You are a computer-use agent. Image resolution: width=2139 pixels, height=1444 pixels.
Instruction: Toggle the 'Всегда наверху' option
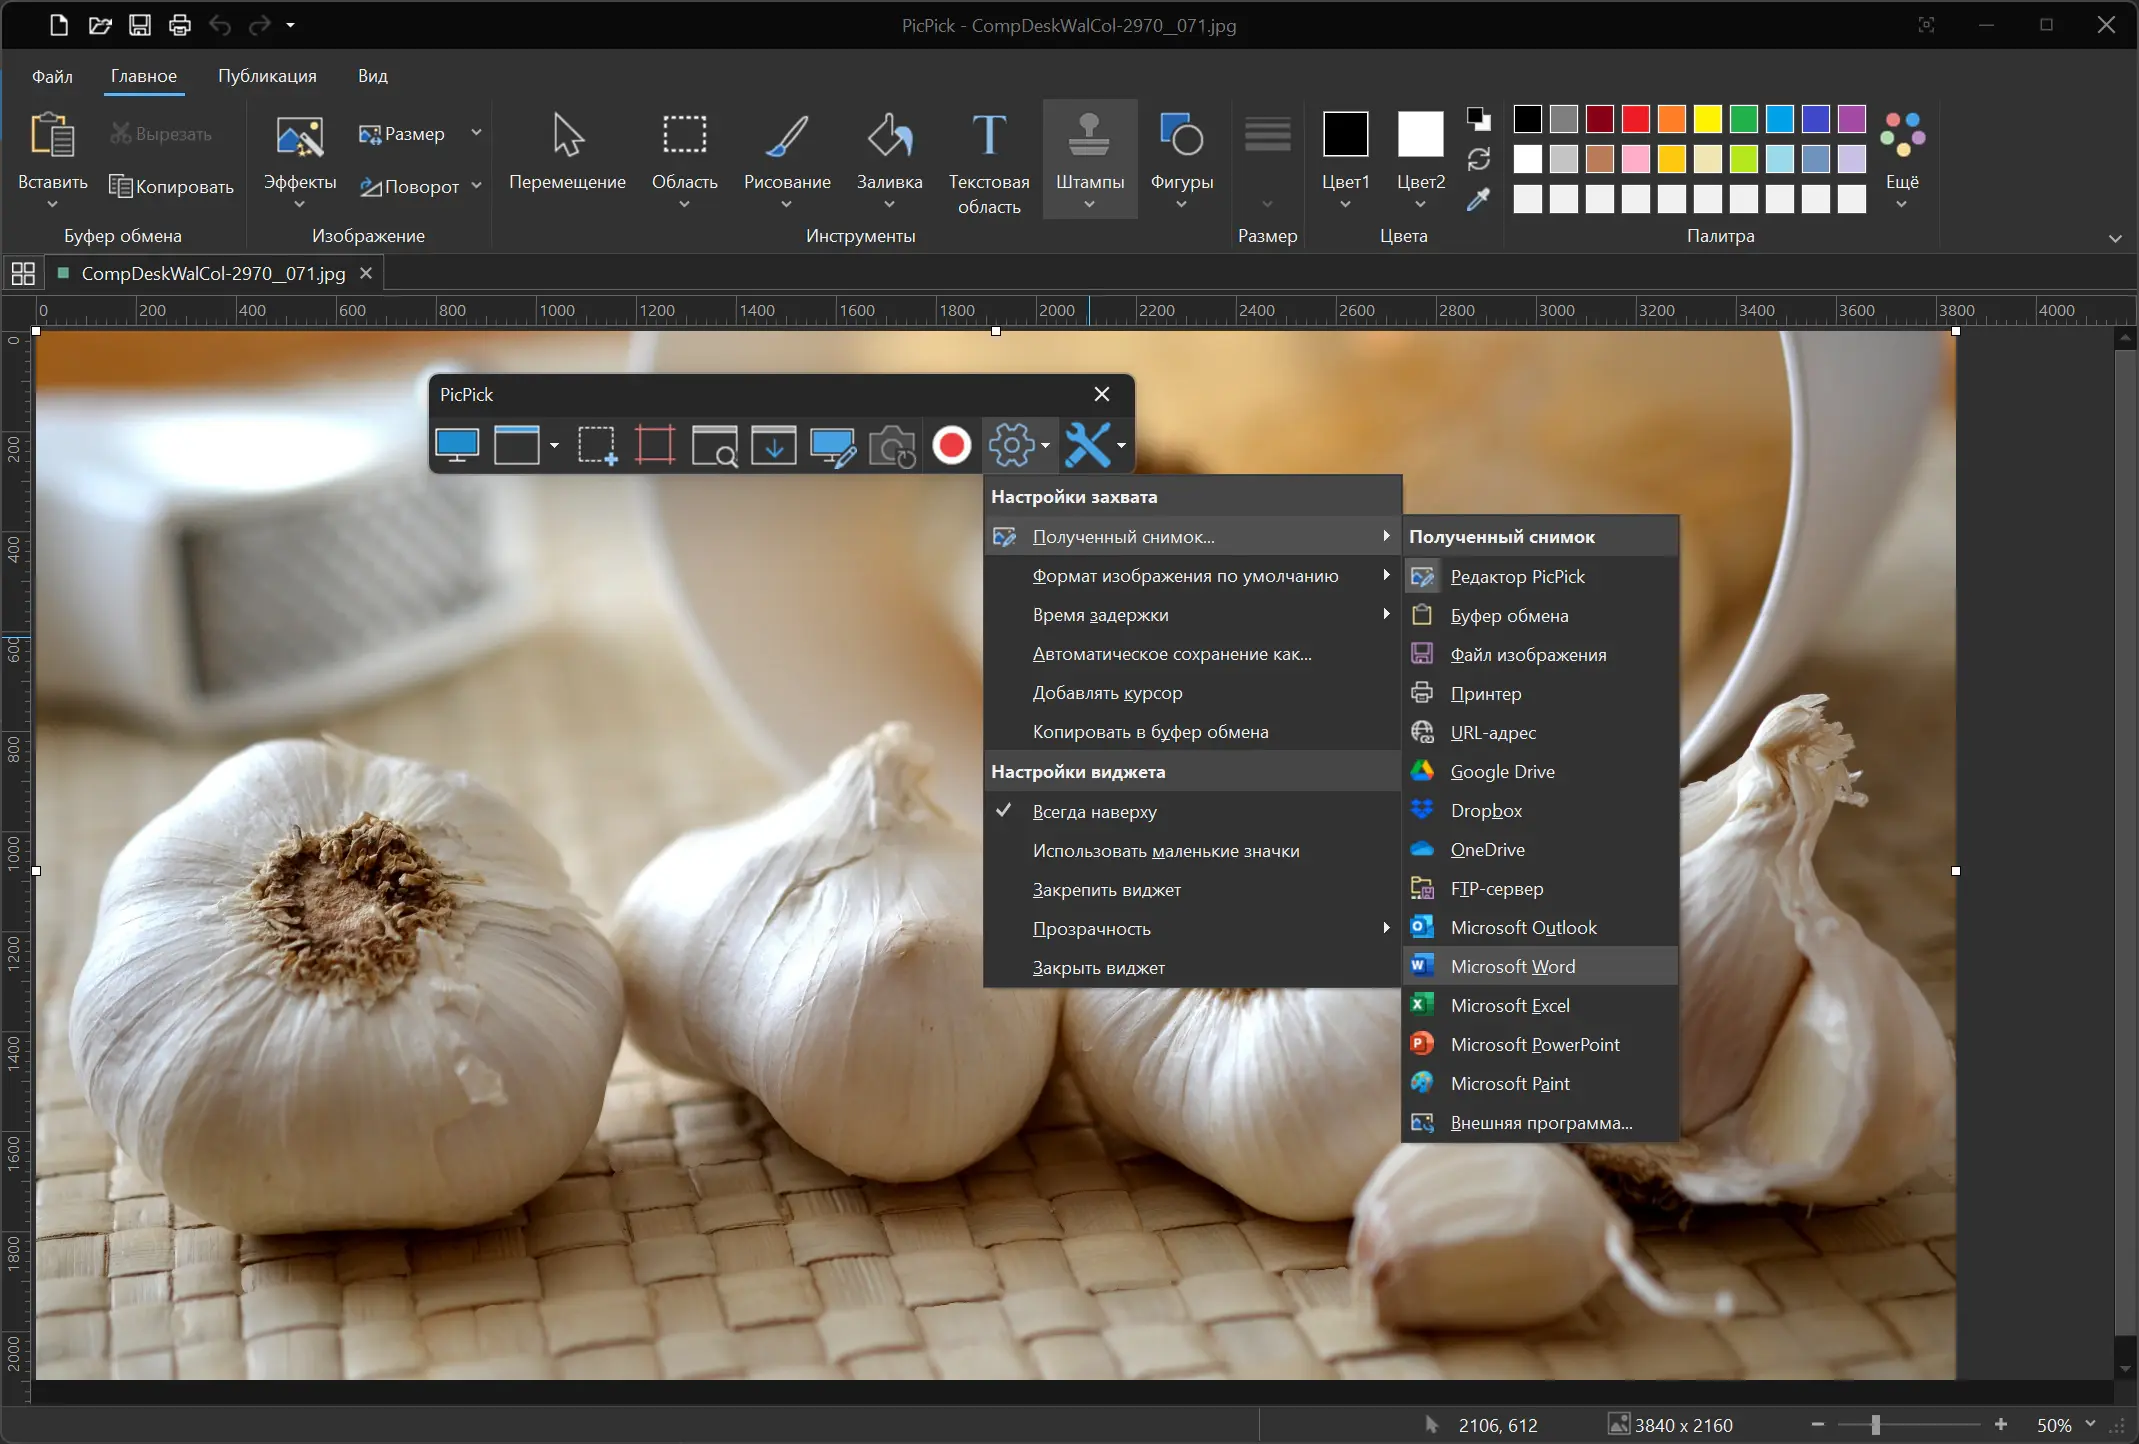[1094, 812]
